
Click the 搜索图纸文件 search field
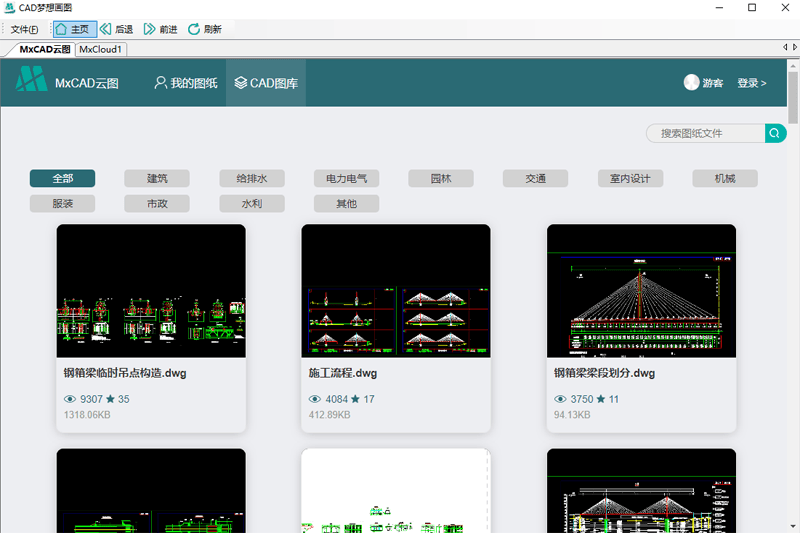coord(705,133)
